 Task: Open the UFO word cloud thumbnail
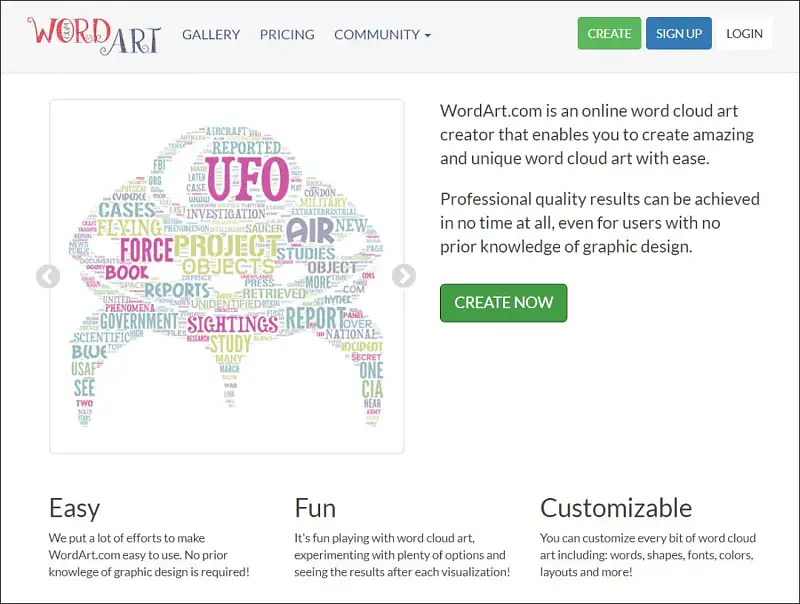[227, 276]
